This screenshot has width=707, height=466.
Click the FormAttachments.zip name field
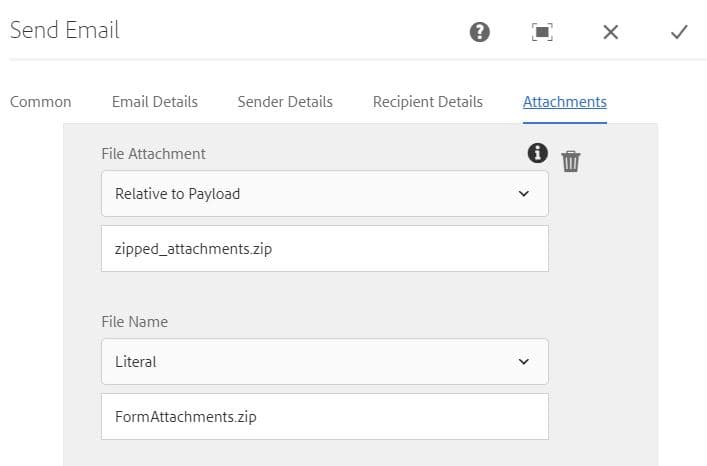[324, 416]
